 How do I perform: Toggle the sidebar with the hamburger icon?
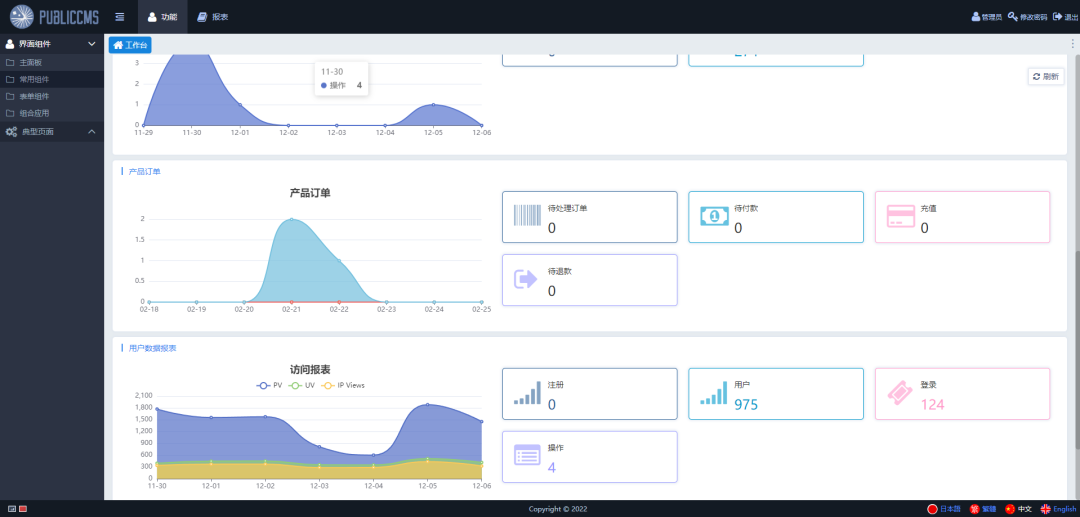pyautogui.click(x=120, y=17)
